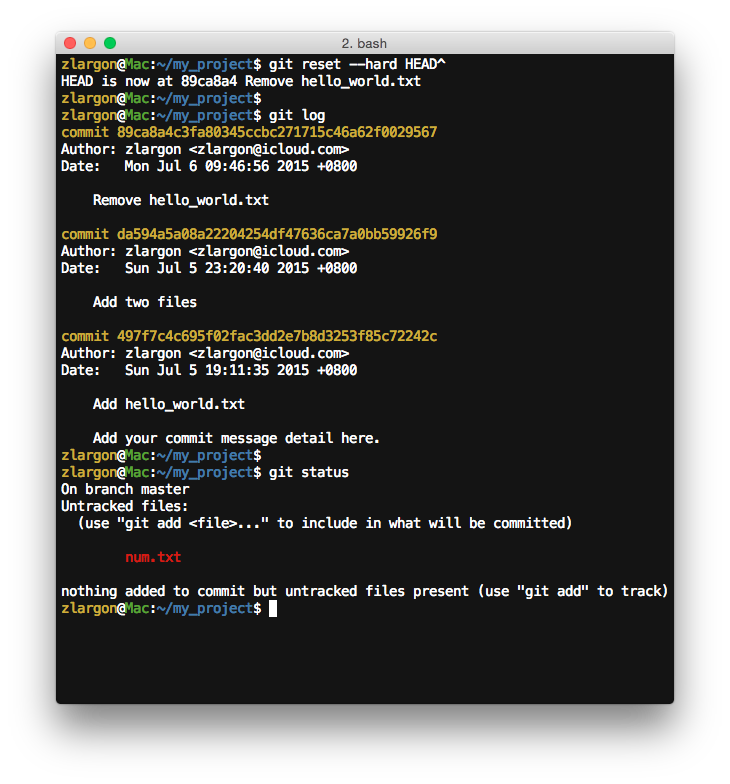Minimize the terminal with yellow button
Viewport: 730px width, 784px height.
click(90, 43)
